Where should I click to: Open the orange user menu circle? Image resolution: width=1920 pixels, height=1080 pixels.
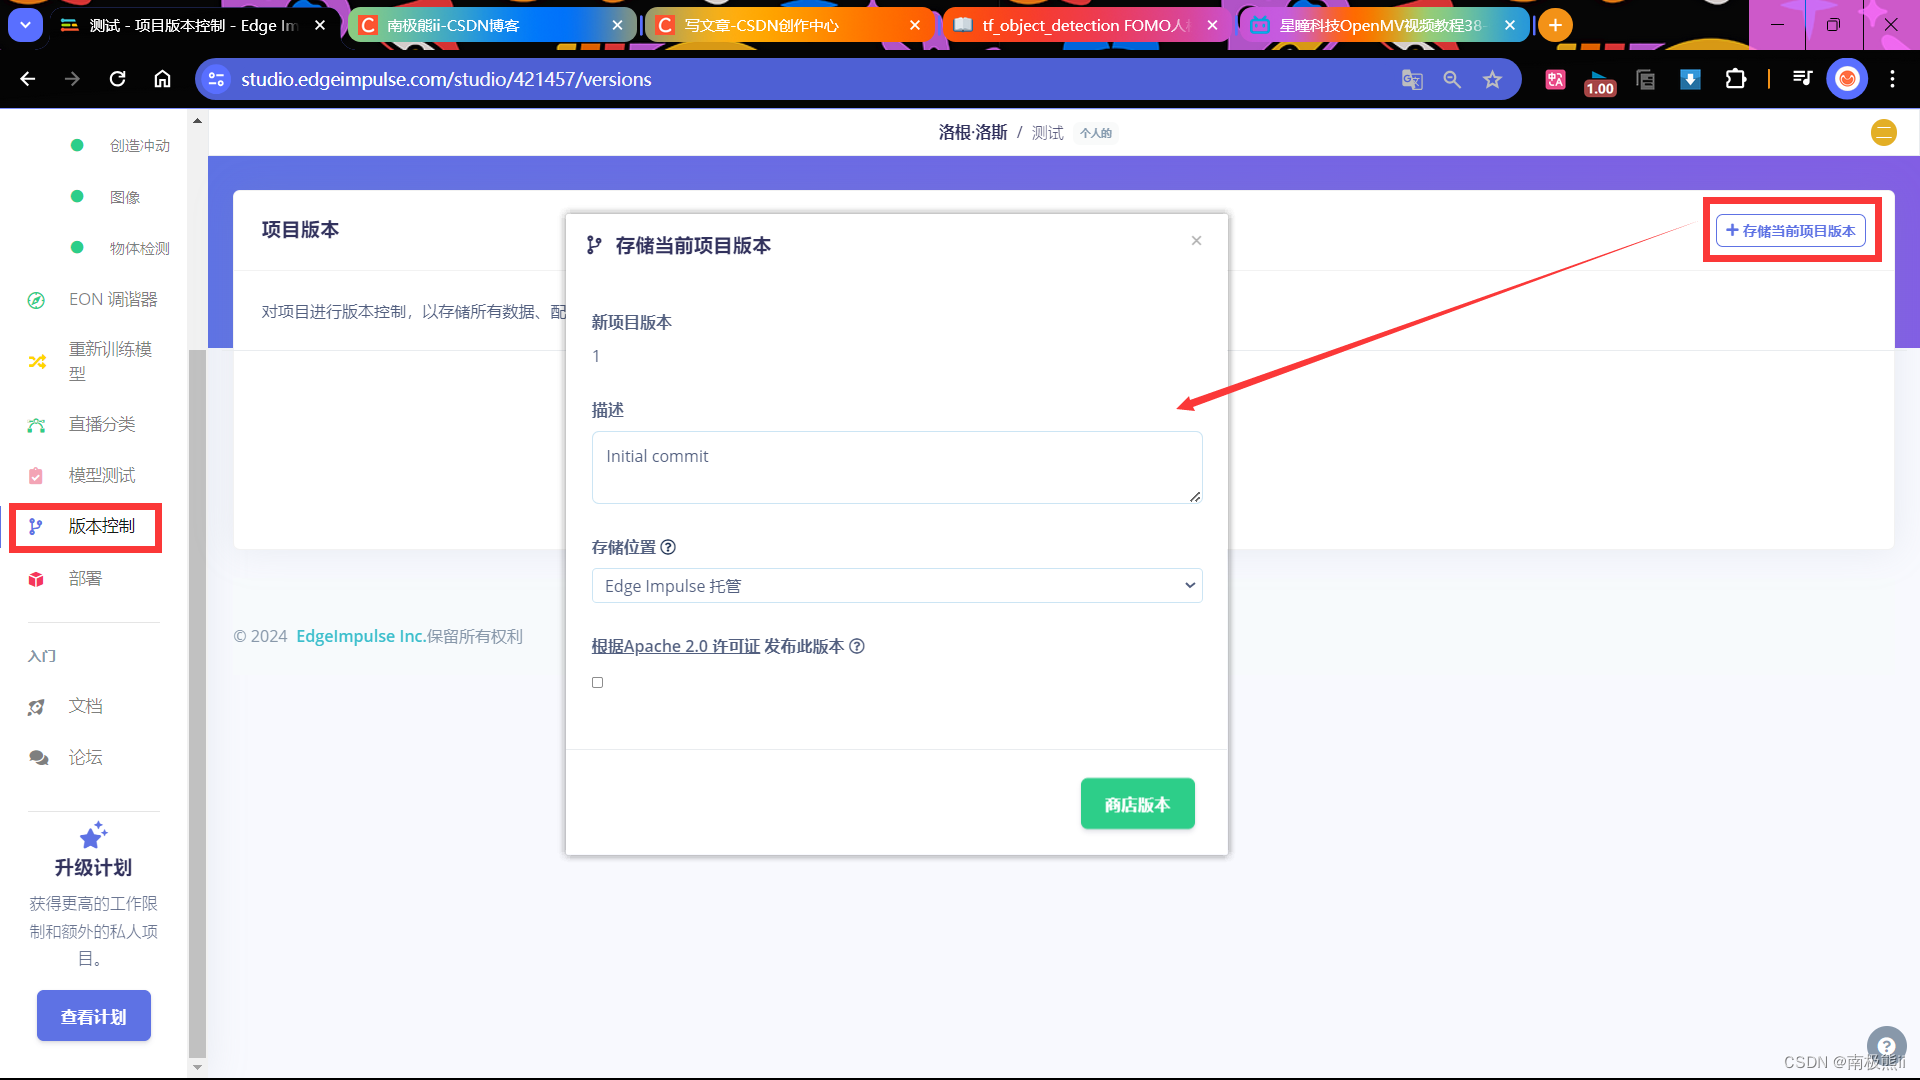click(1883, 132)
